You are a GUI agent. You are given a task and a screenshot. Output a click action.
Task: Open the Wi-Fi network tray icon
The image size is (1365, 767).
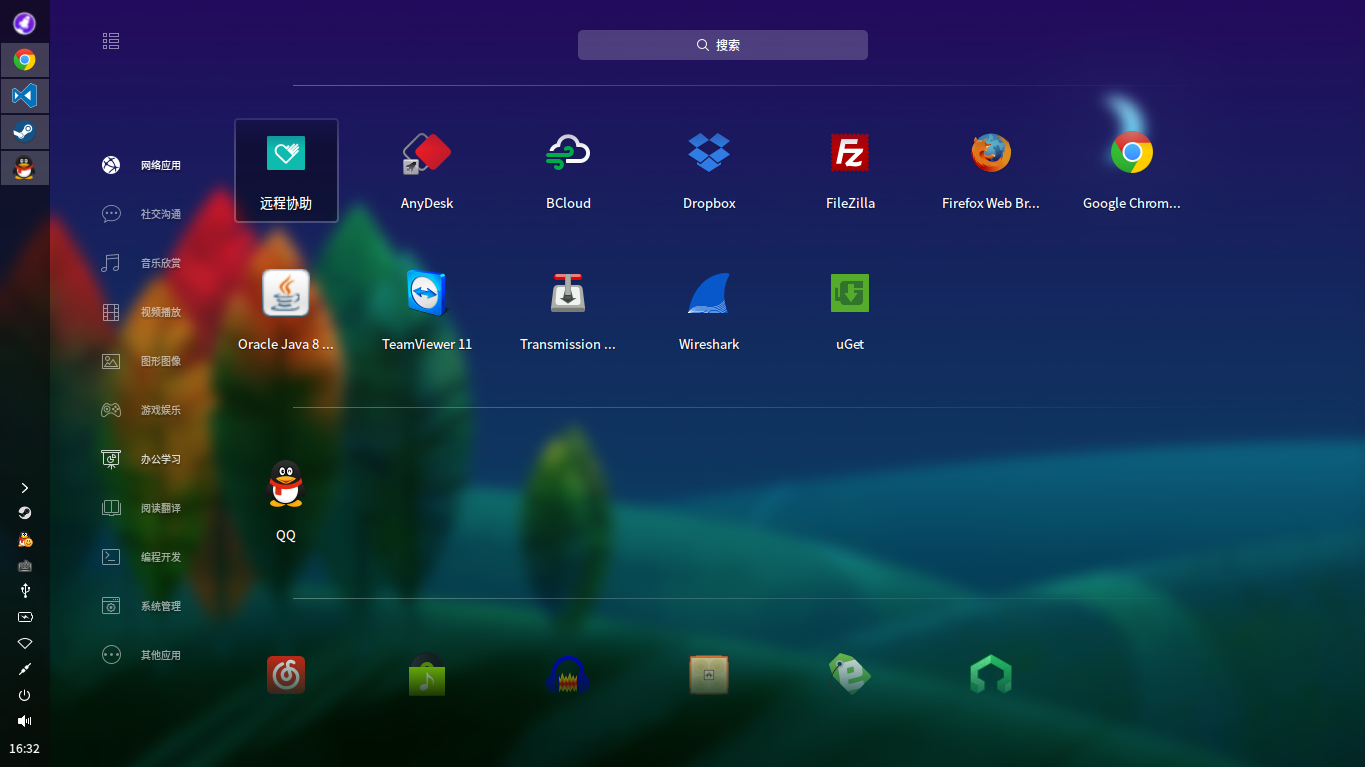click(x=25, y=643)
